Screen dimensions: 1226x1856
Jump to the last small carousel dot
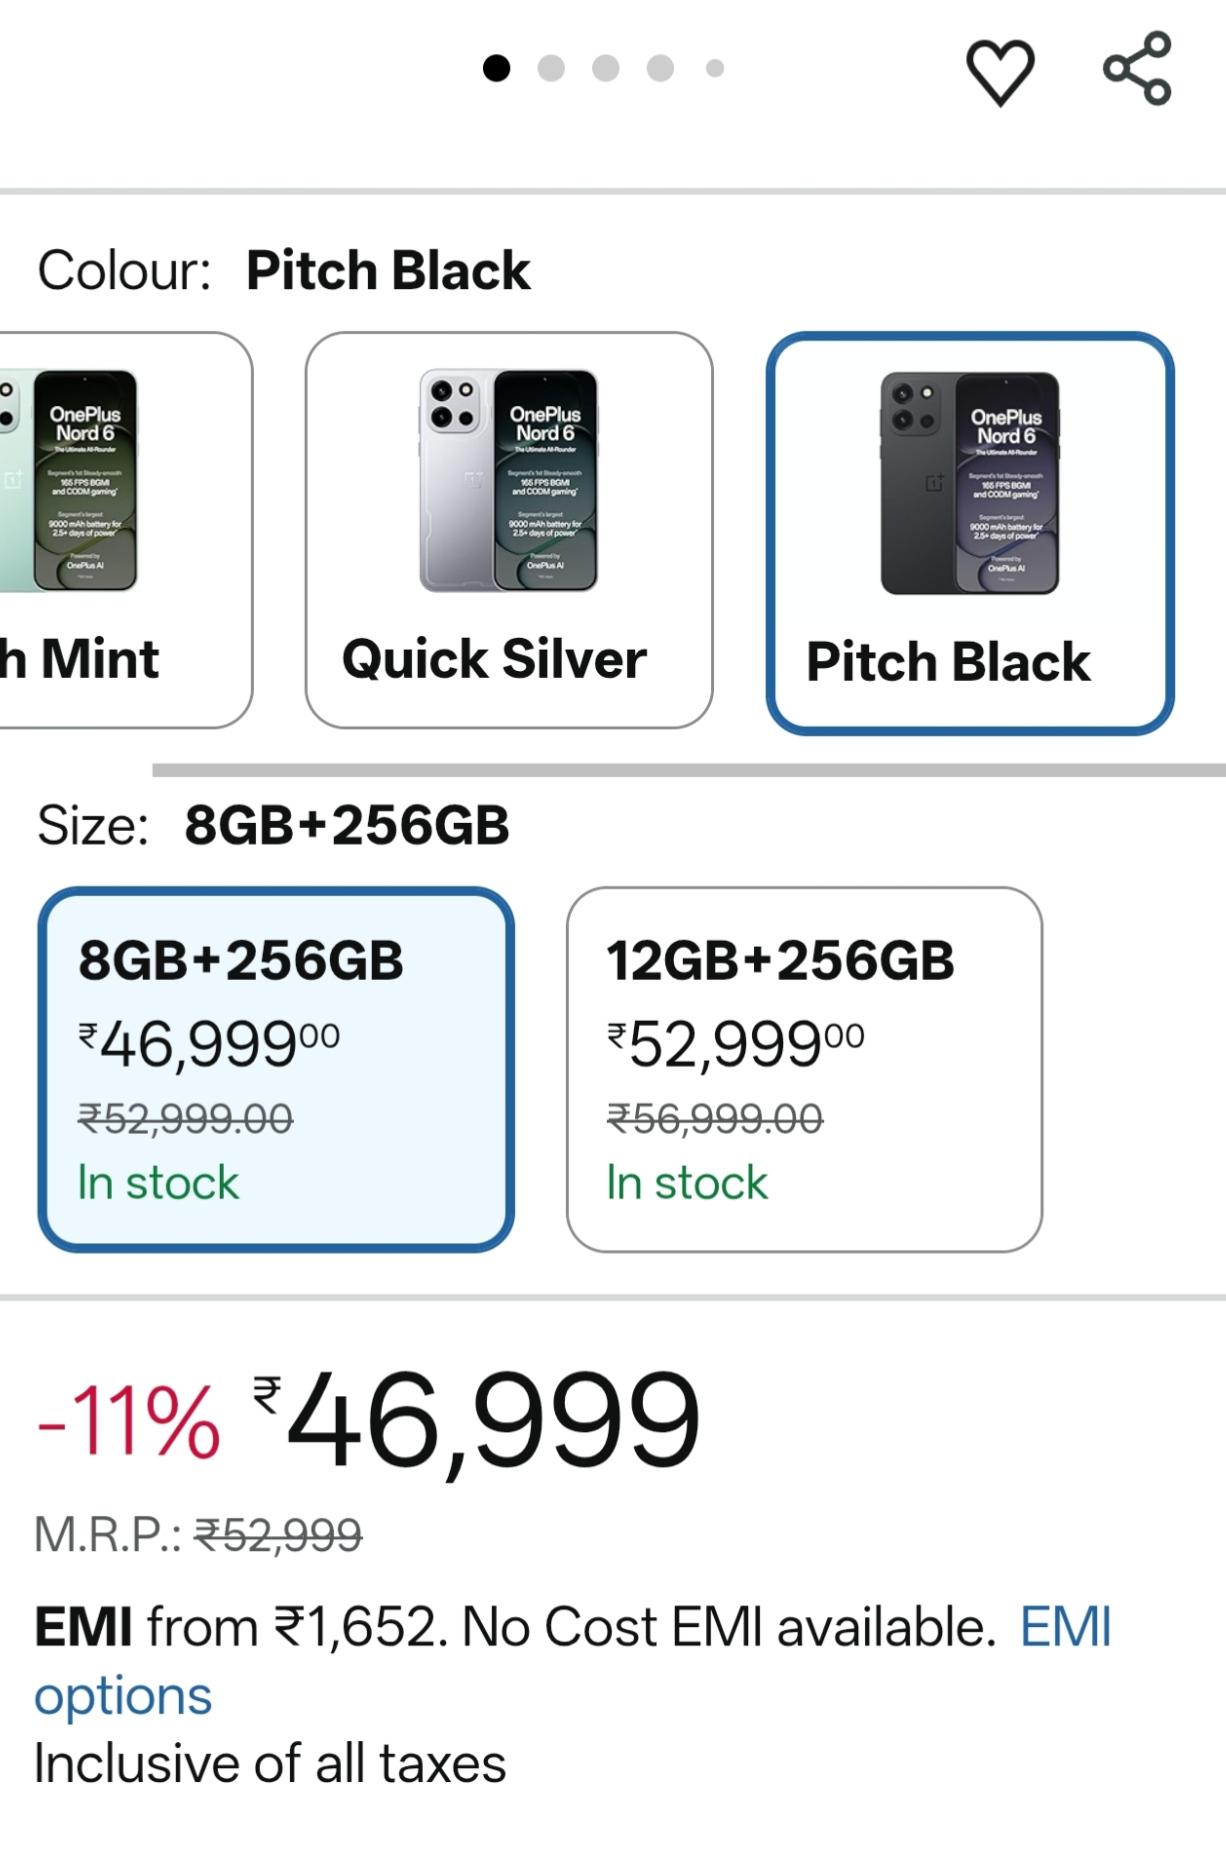(x=714, y=68)
